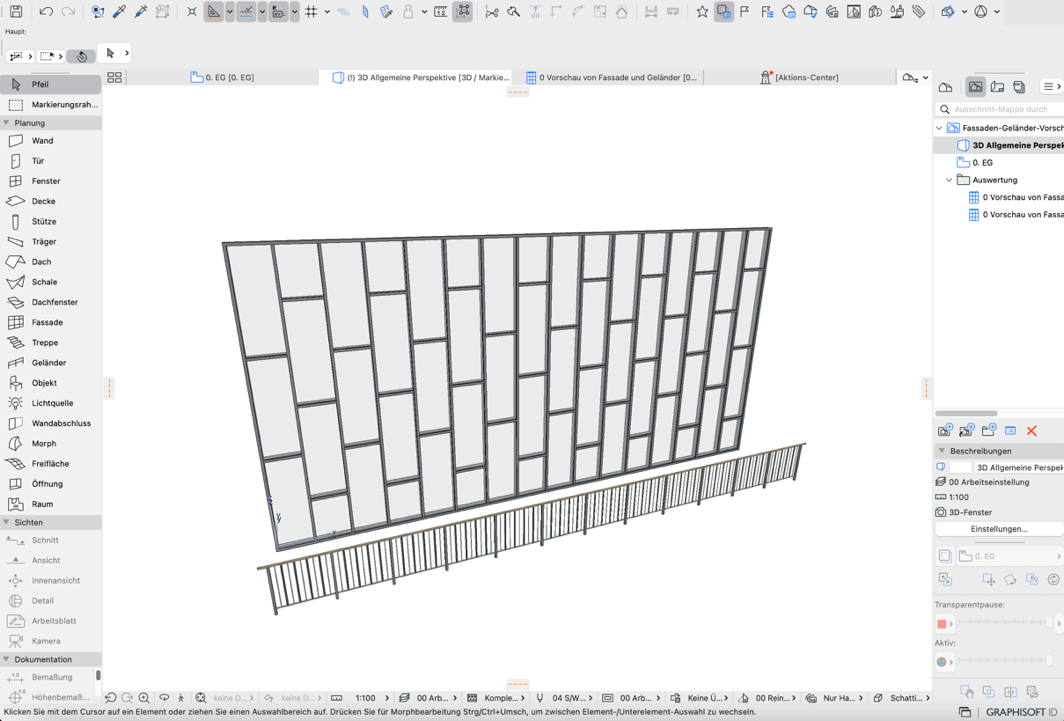Click the price tag icon in toolbar

coord(919,12)
